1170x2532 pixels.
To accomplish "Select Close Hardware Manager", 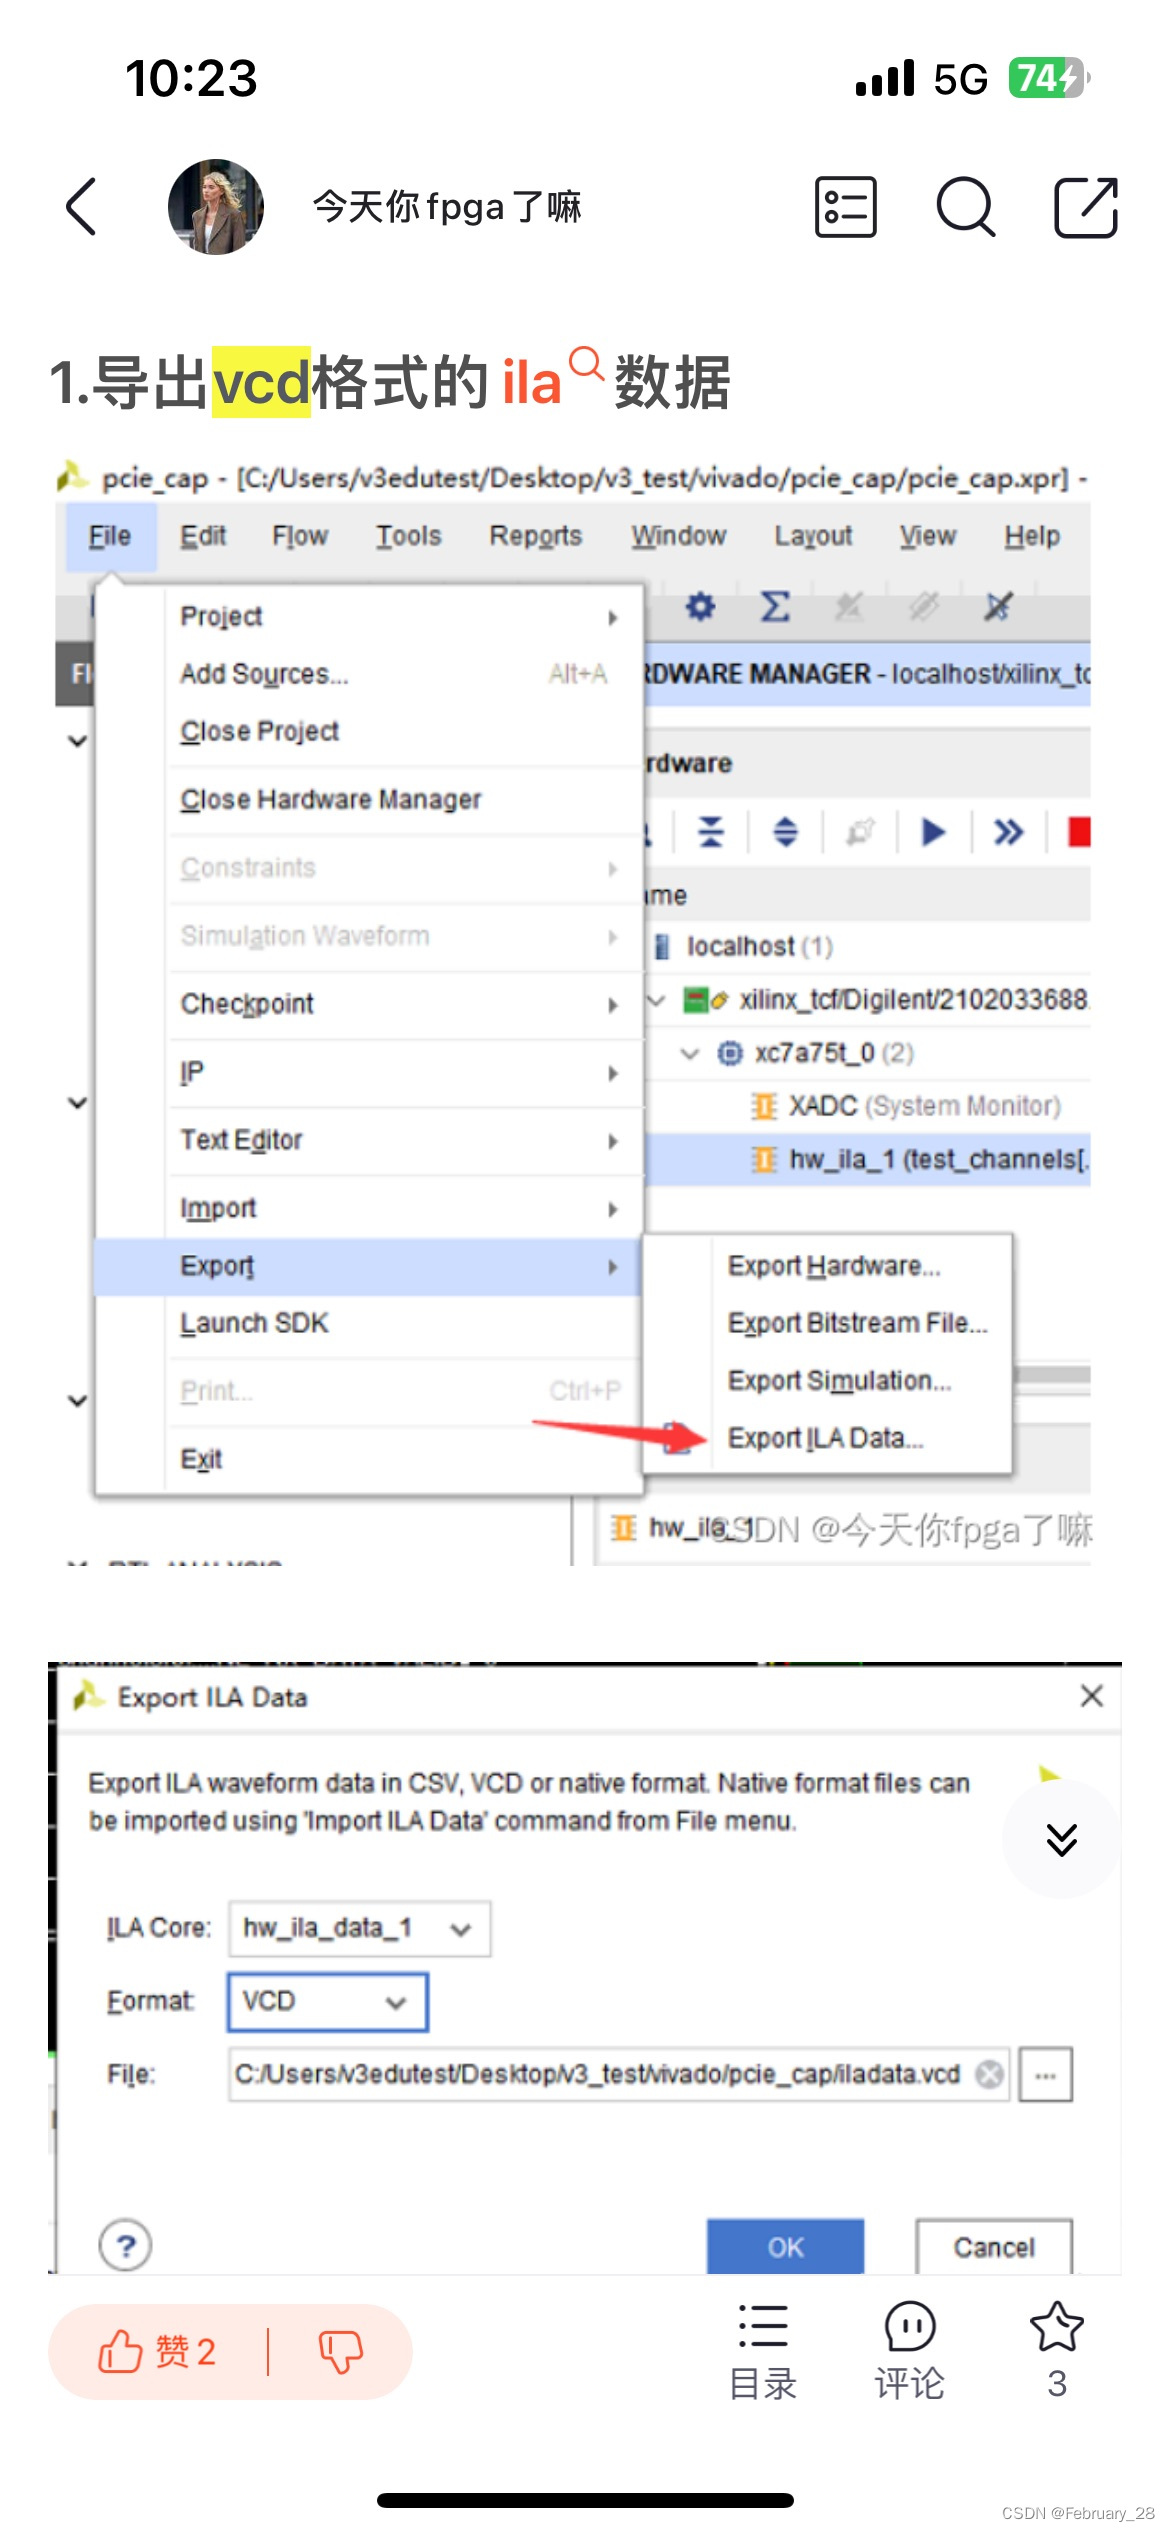I will pyautogui.click(x=368, y=799).
